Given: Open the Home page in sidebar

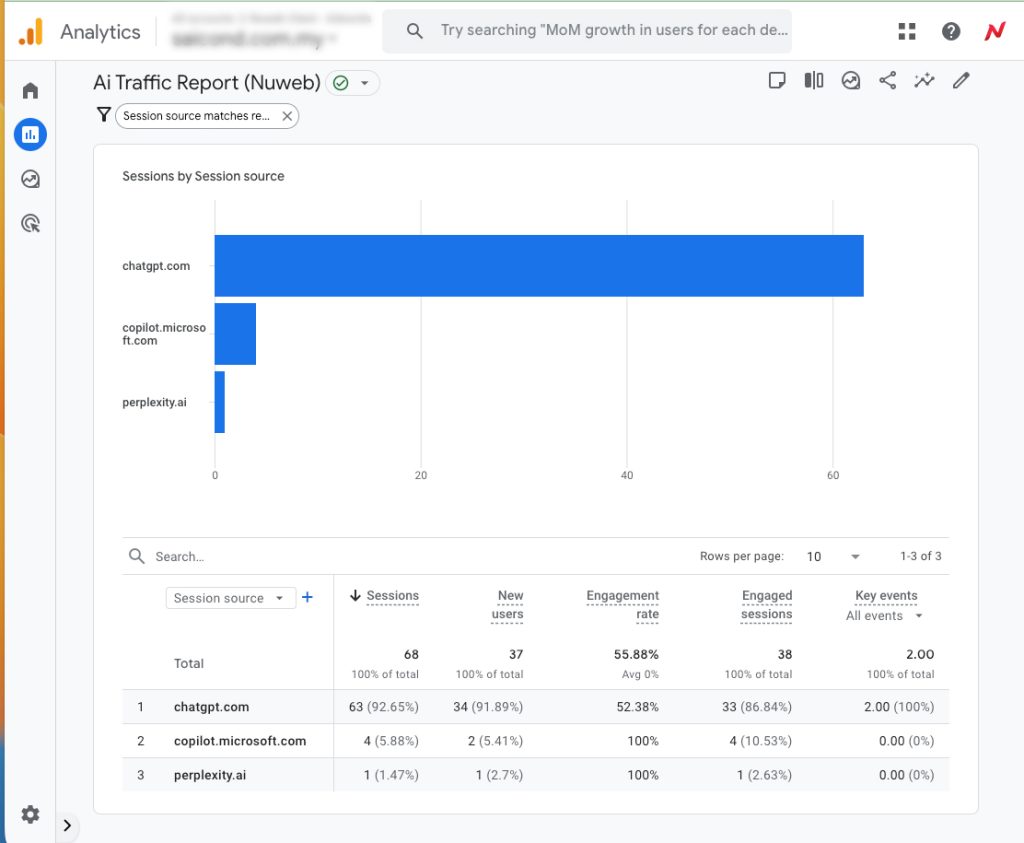Looking at the screenshot, I should click(30, 91).
